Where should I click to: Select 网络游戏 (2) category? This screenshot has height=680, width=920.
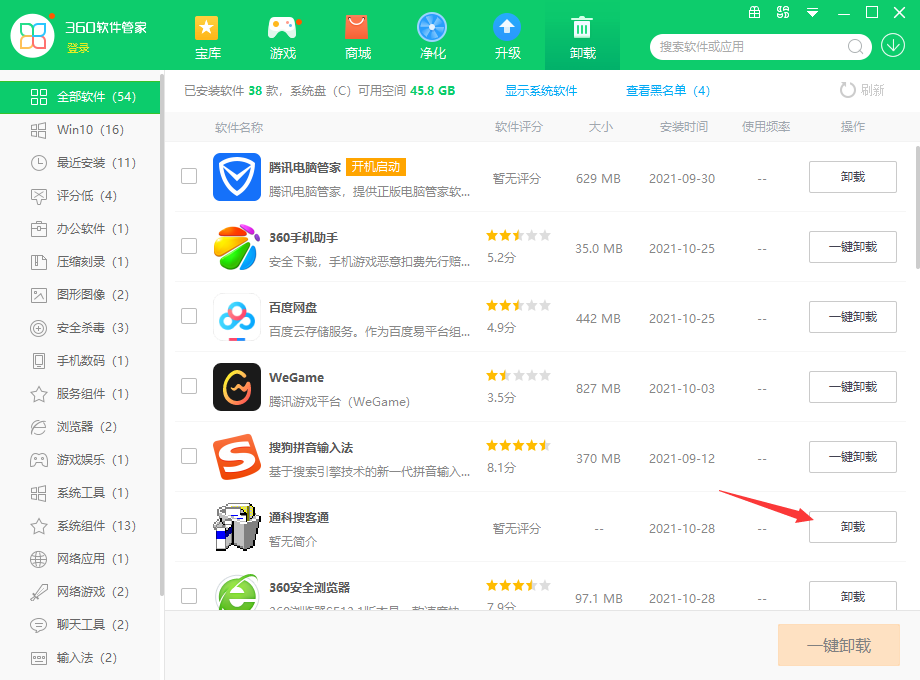pos(80,591)
